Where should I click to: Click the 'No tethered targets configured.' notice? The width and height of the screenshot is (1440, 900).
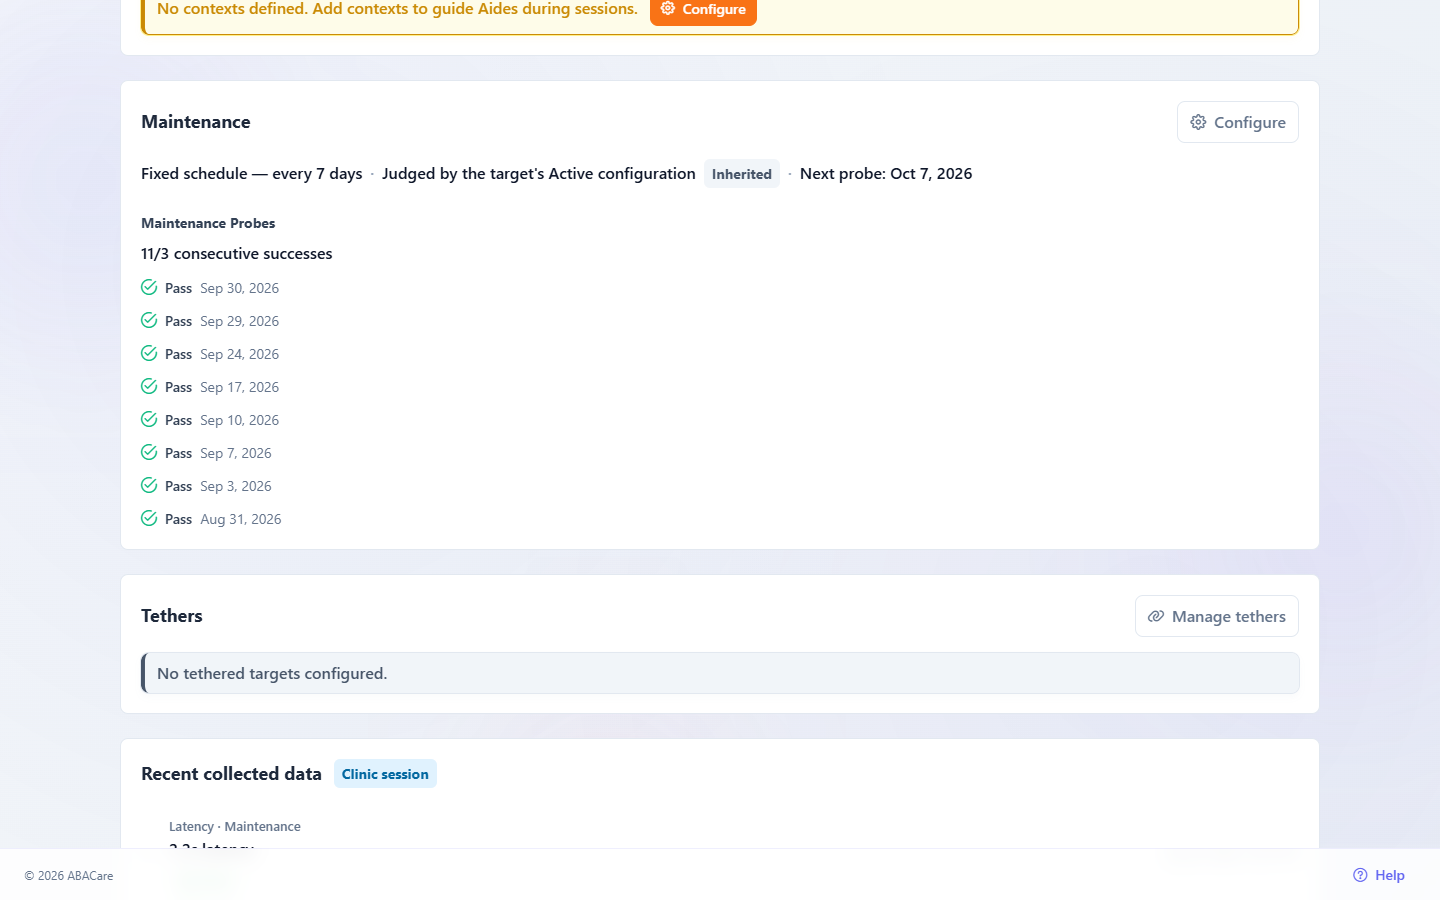pos(720,673)
